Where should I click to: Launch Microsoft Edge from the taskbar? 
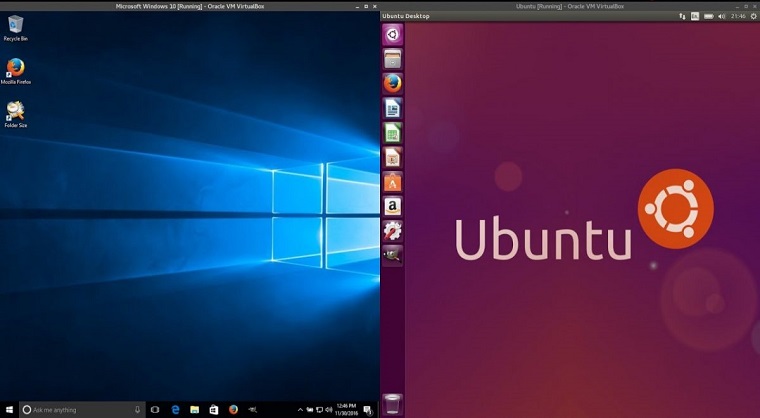(175, 410)
